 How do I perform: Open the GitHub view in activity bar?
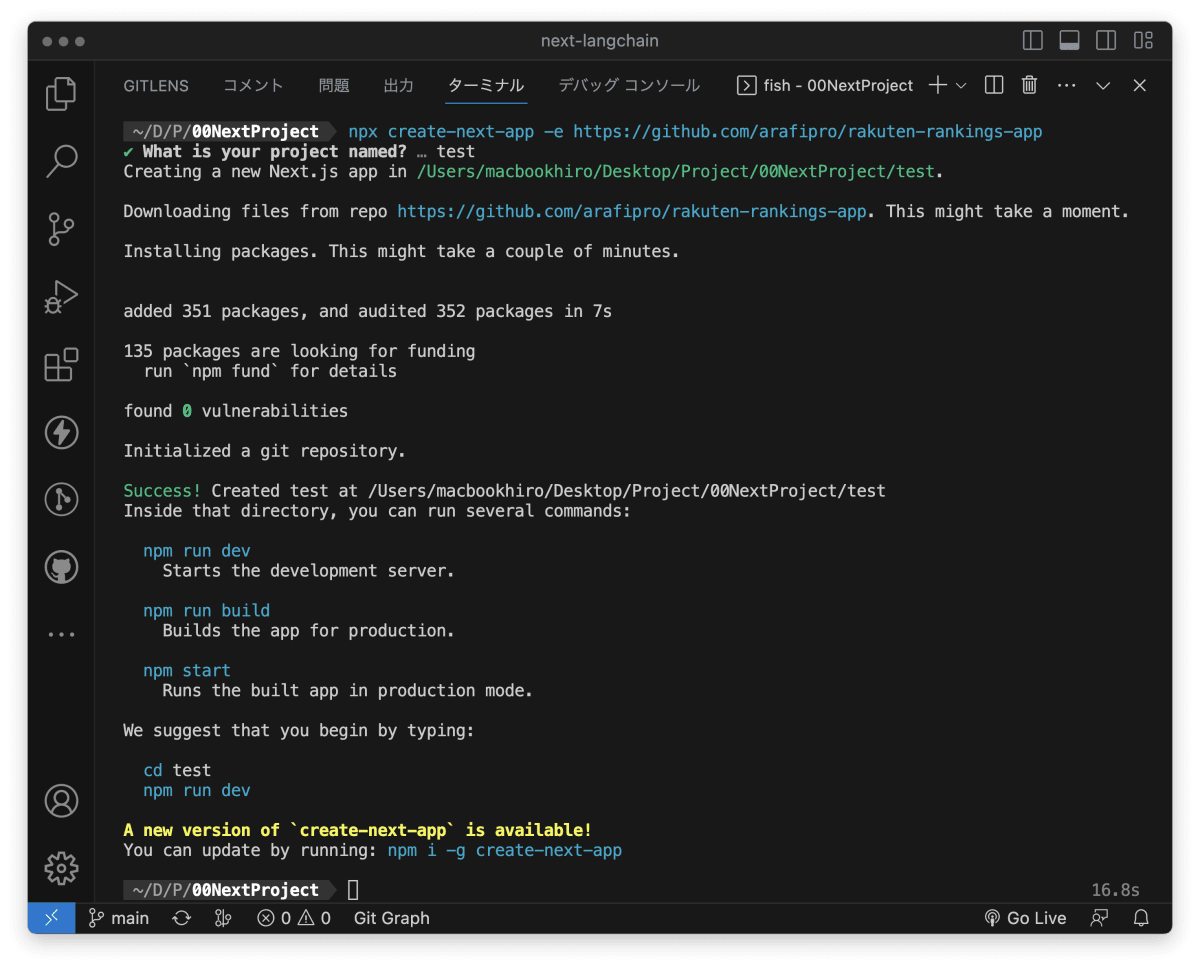61,567
